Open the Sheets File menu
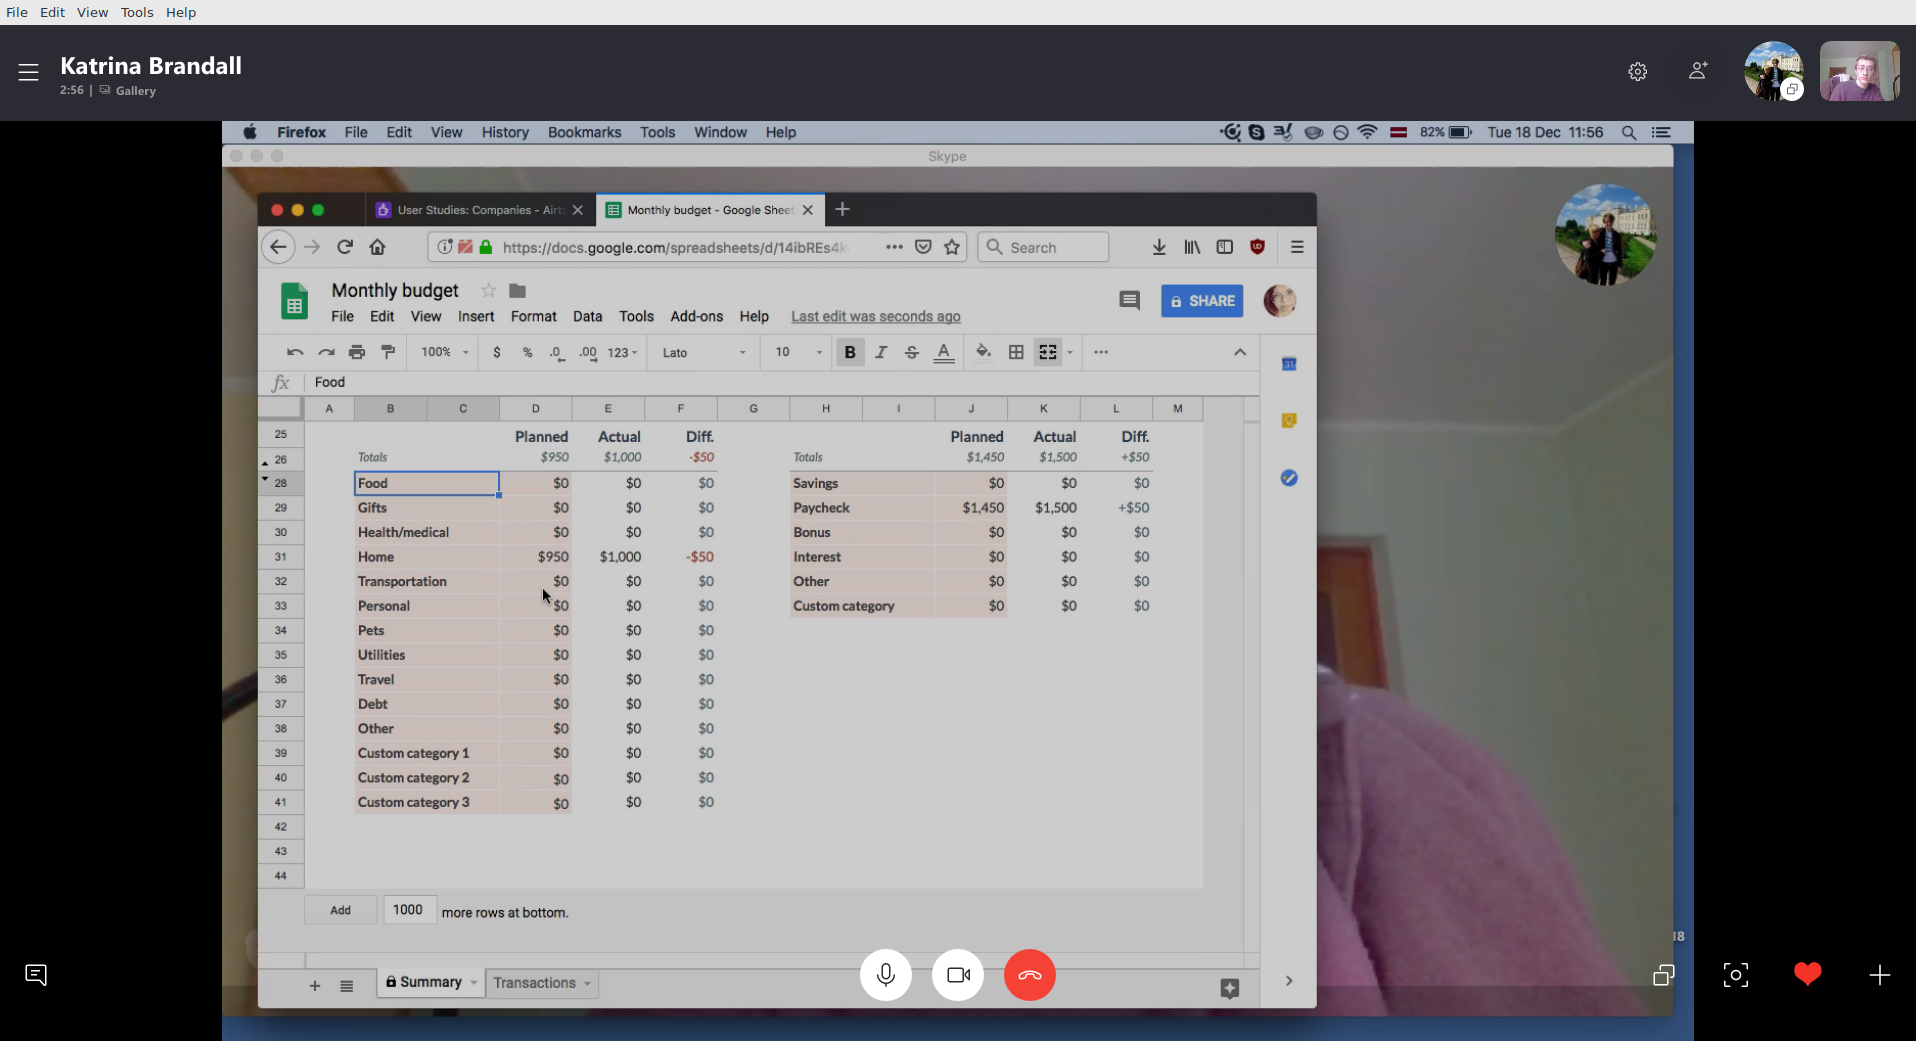This screenshot has width=1916, height=1041. [x=342, y=316]
